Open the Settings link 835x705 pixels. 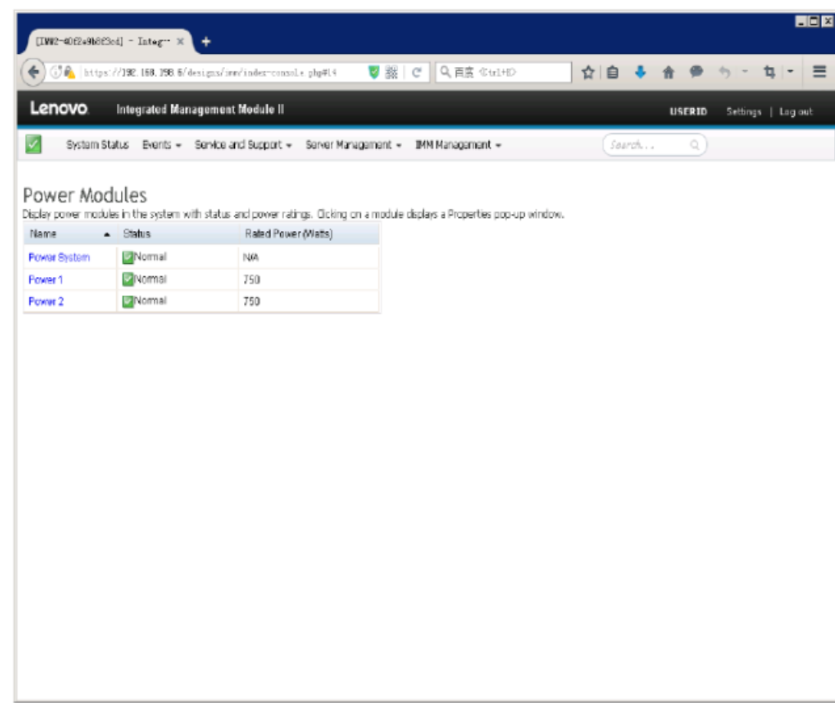point(743,112)
